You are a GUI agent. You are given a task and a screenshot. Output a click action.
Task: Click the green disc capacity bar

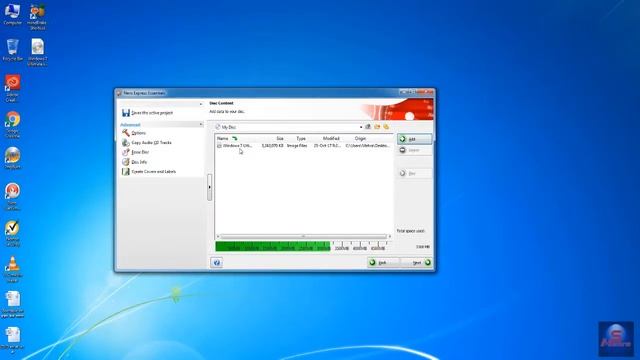(273, 247)
